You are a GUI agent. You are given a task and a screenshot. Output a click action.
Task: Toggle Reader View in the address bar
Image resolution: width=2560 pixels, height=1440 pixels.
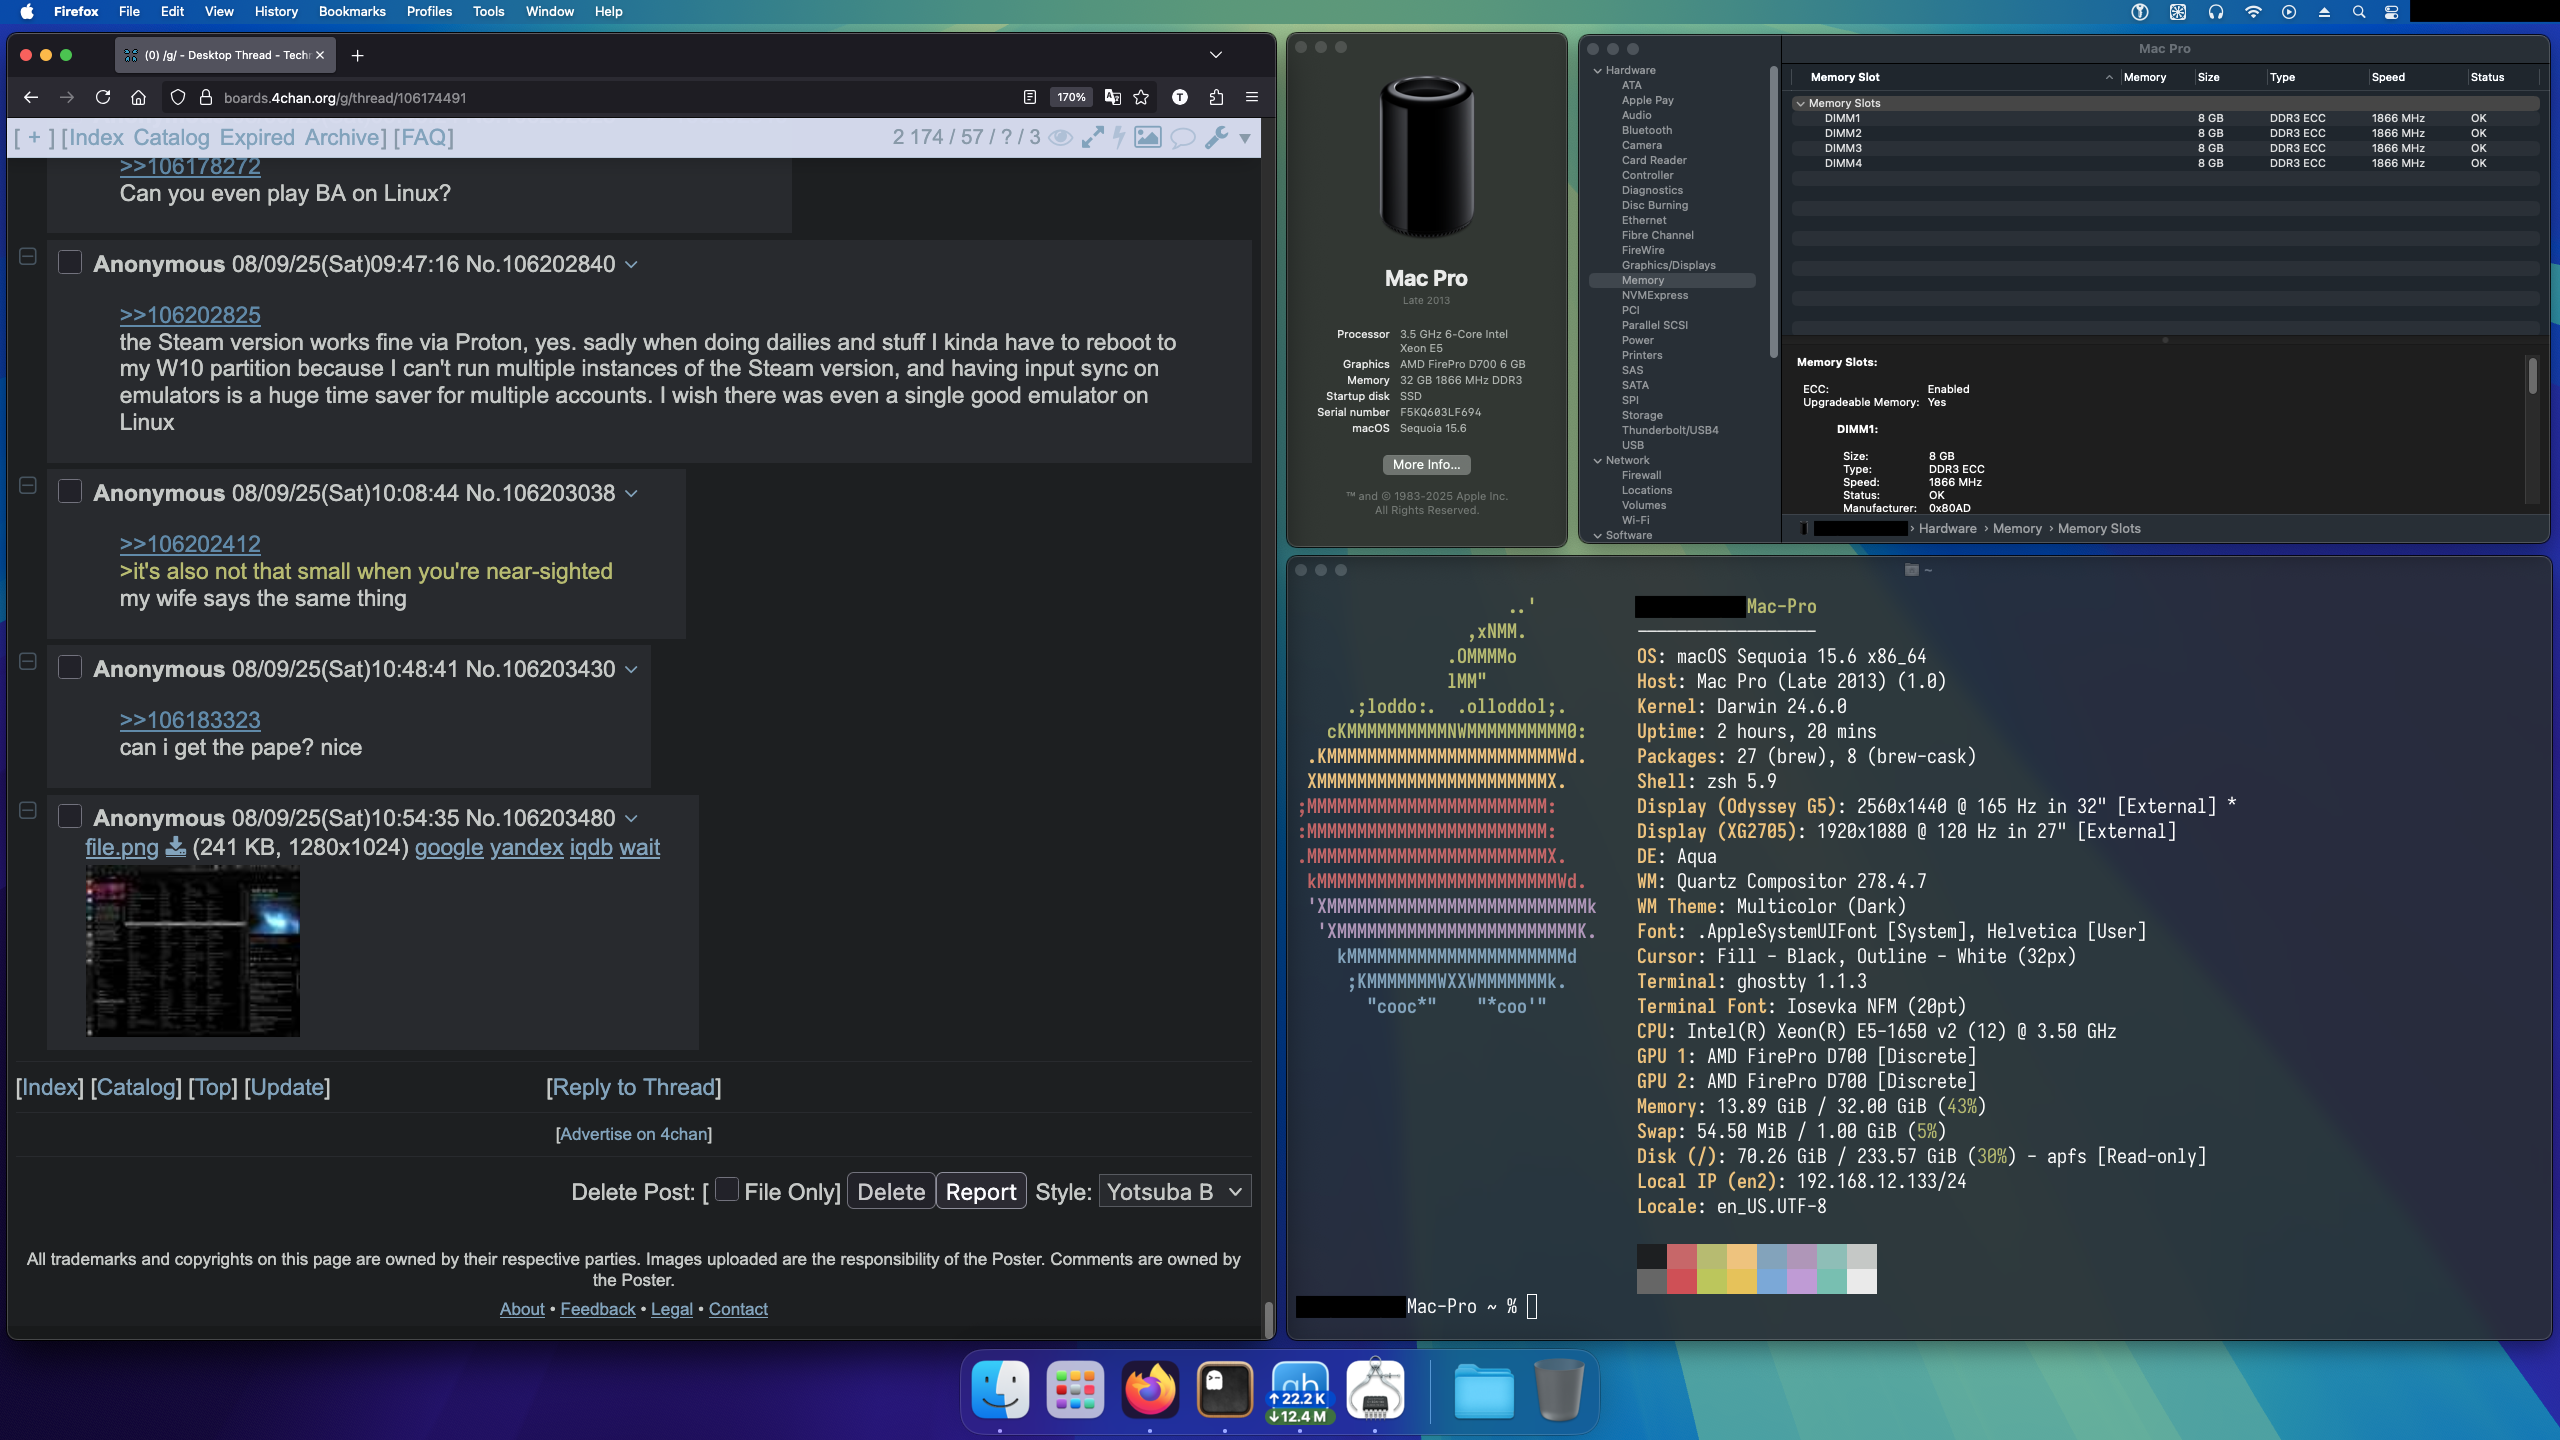(1029, 97)
